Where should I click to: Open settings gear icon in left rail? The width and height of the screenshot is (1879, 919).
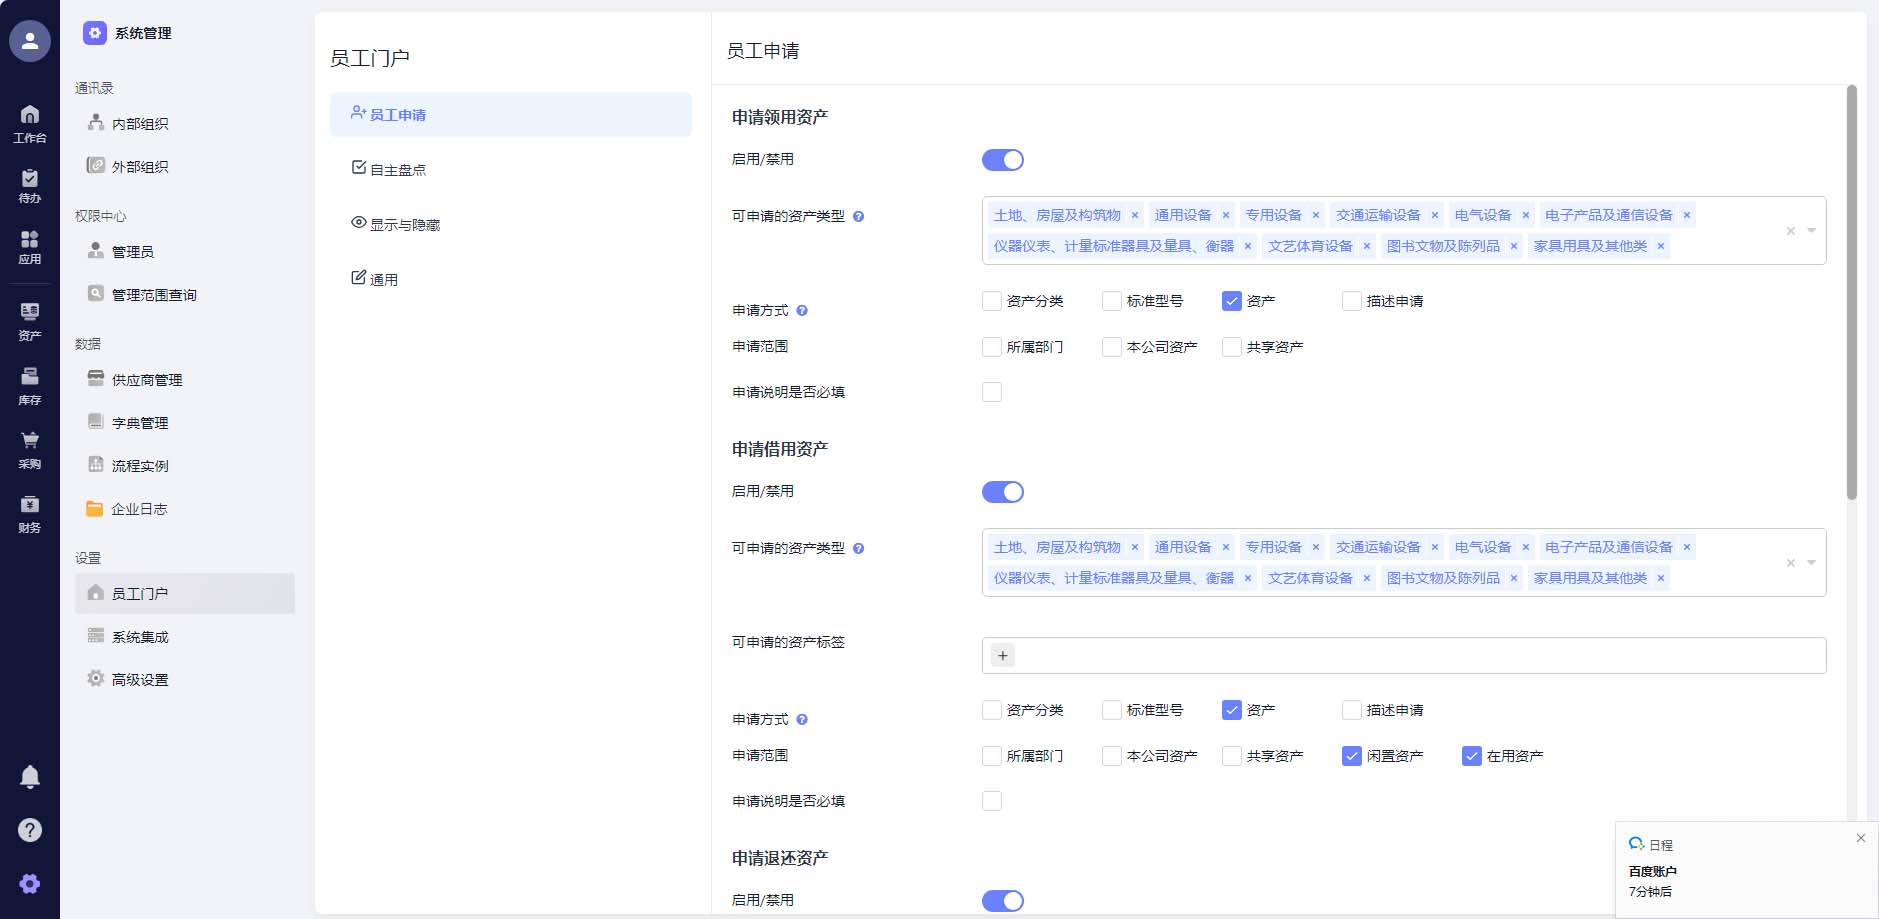[30, 884]
